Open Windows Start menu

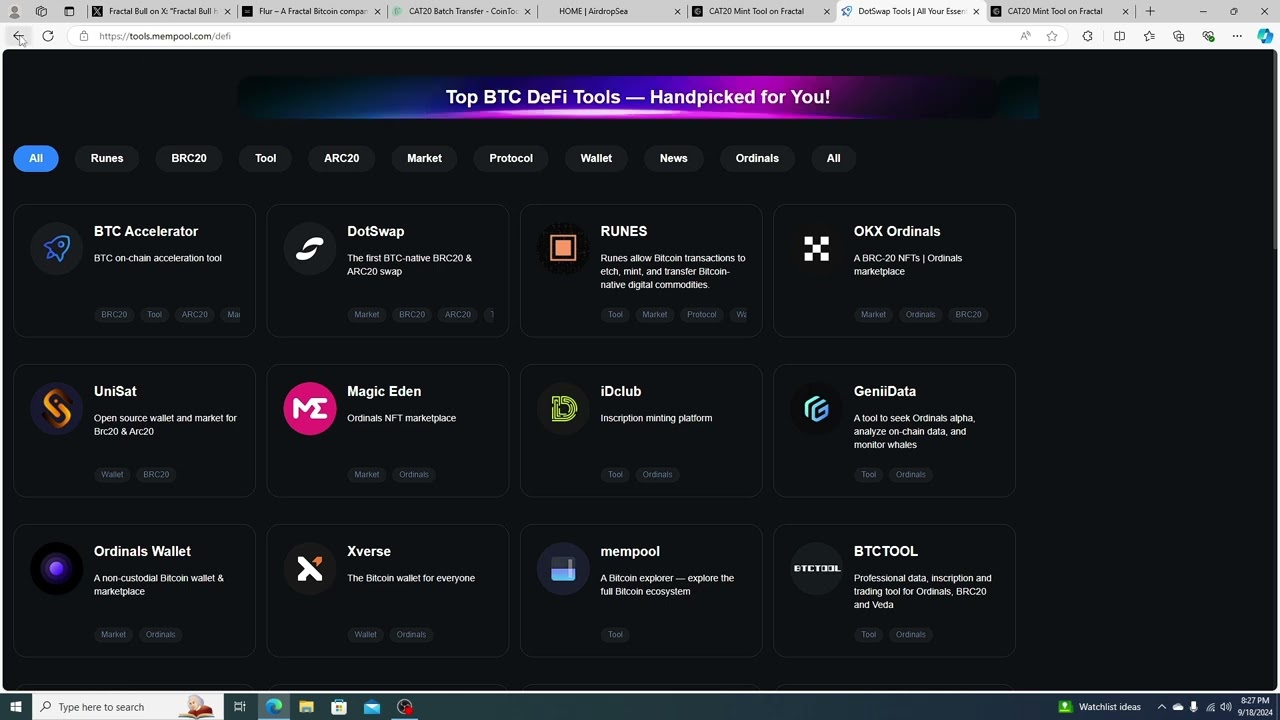[15, 707]
